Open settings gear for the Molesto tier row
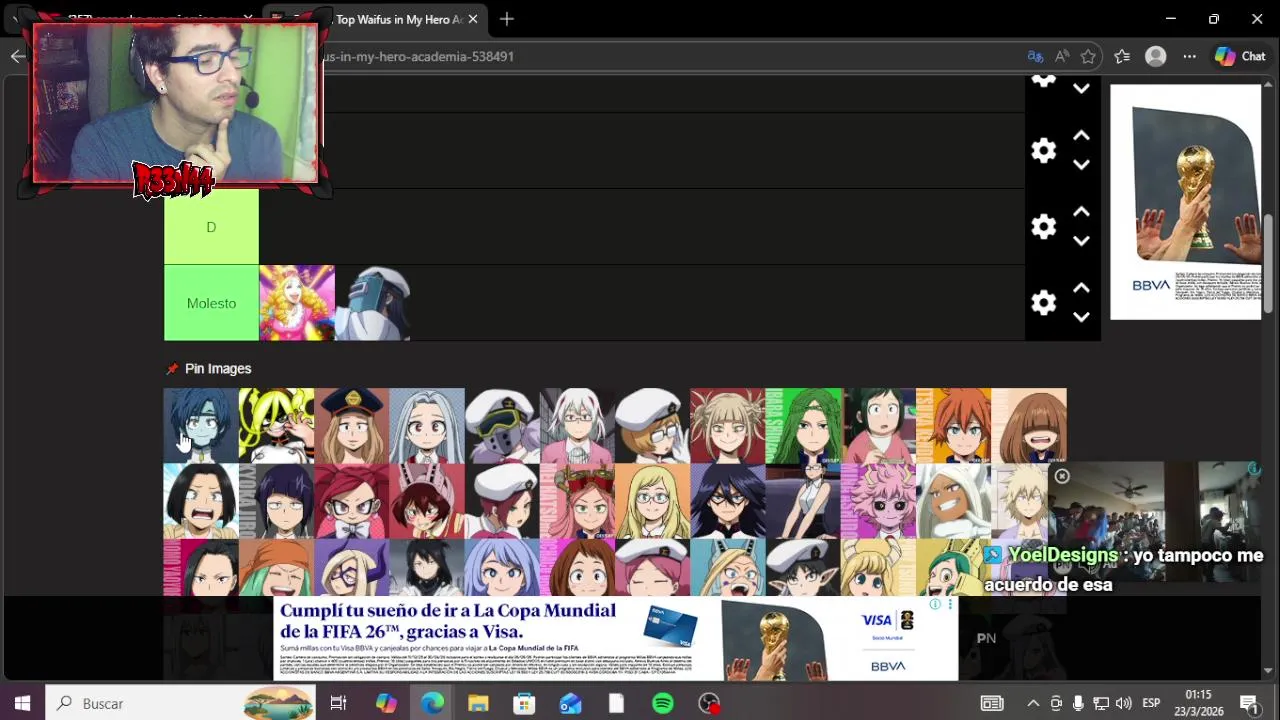This screenshot has height=720, width=1280. [x=1043, y=303]
